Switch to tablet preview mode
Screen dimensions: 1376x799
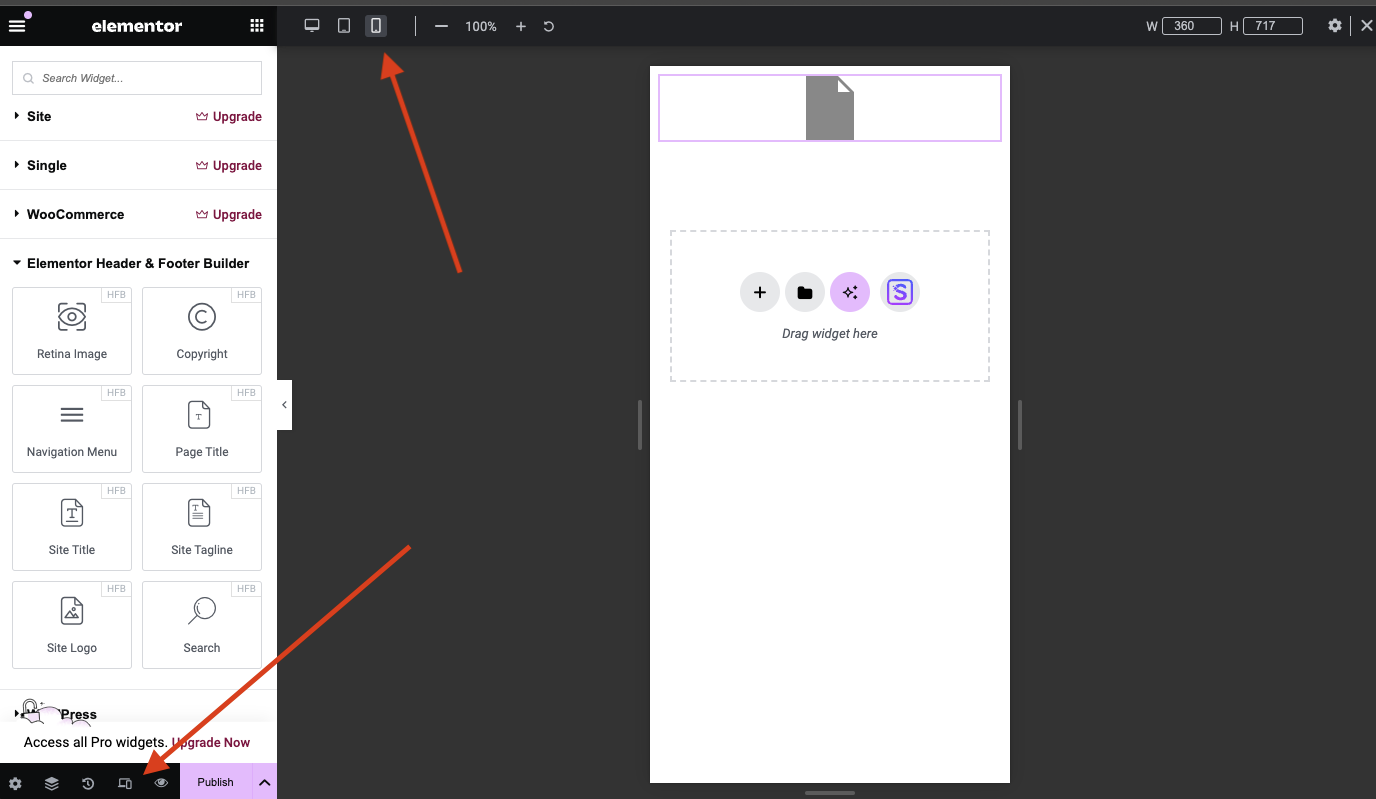[x=344, y=26]
